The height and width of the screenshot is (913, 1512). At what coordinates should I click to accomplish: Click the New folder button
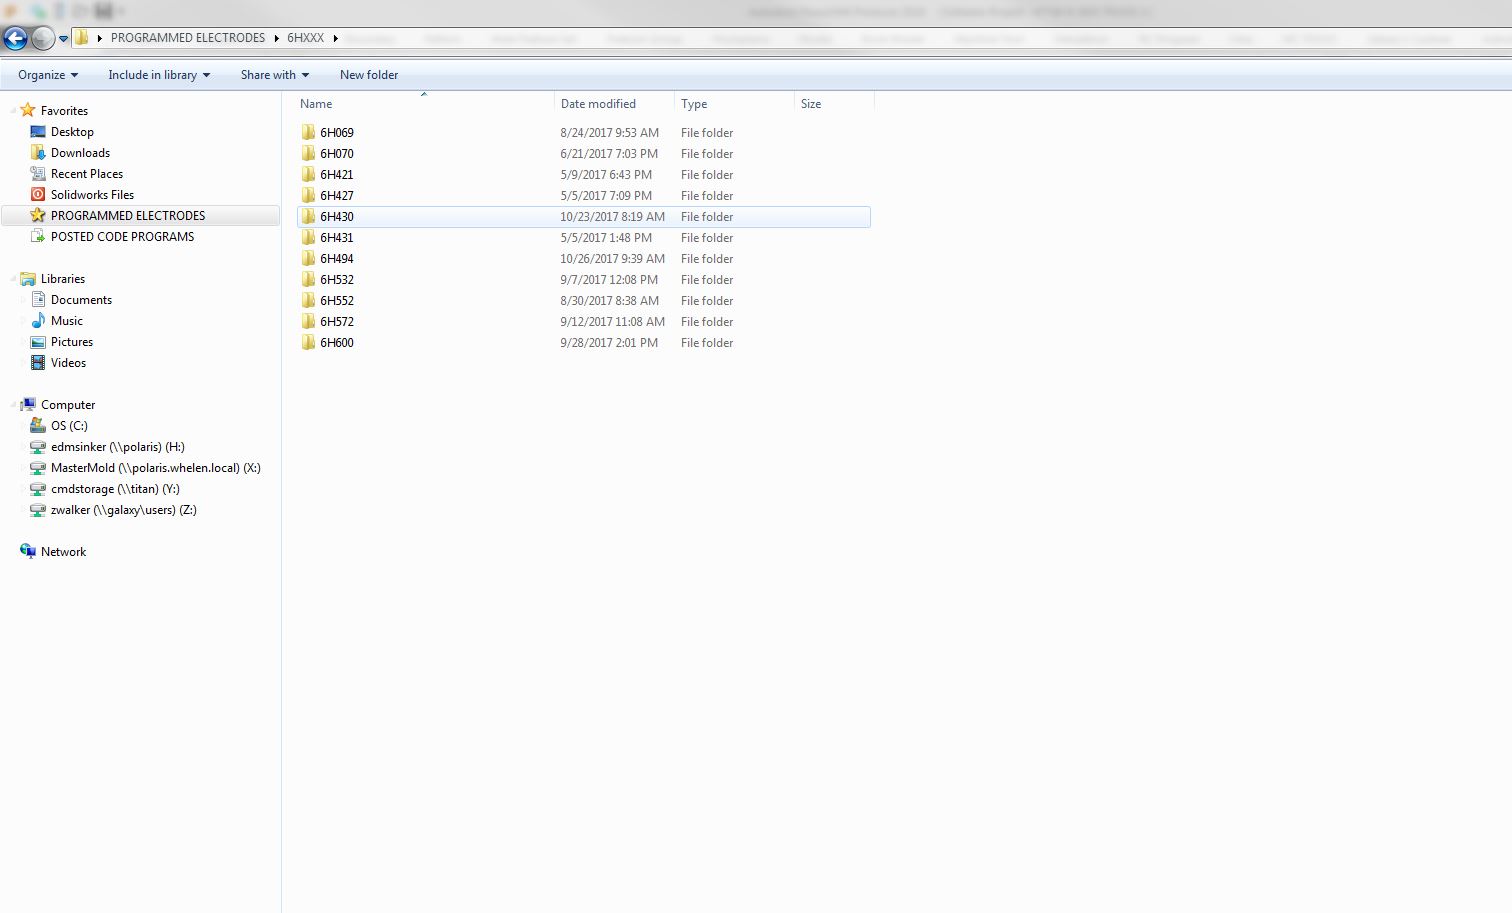coord(368,74)
